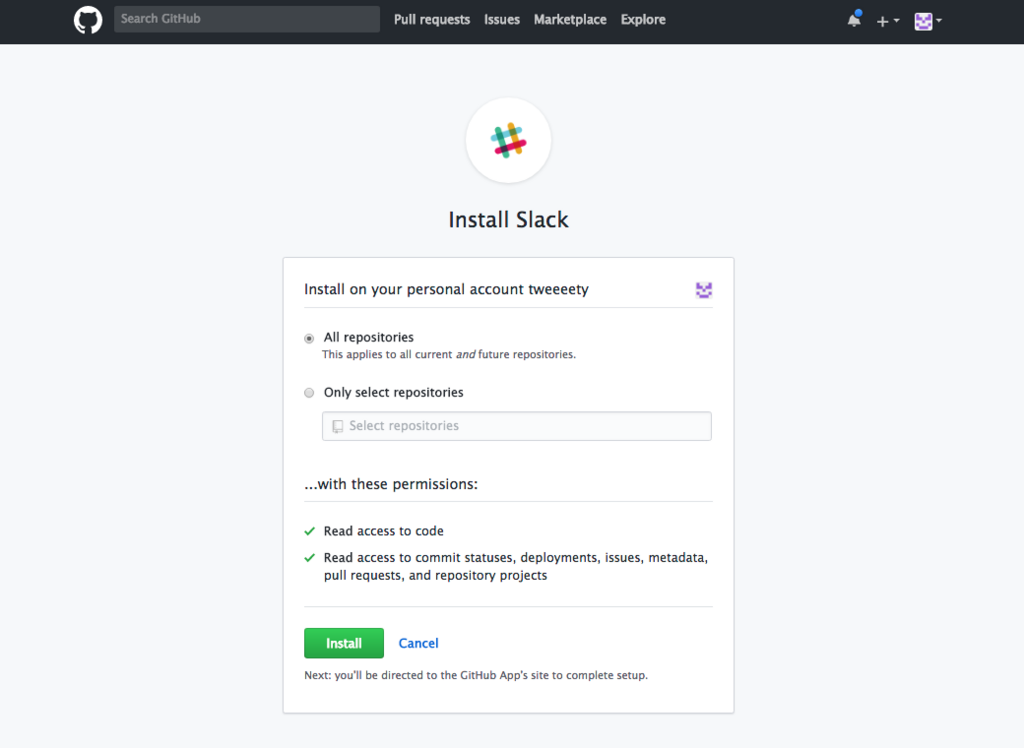This screenshot has height=748, width=1024.
Task: Choose the Only select repositories option
Action: tap(310, 393)
